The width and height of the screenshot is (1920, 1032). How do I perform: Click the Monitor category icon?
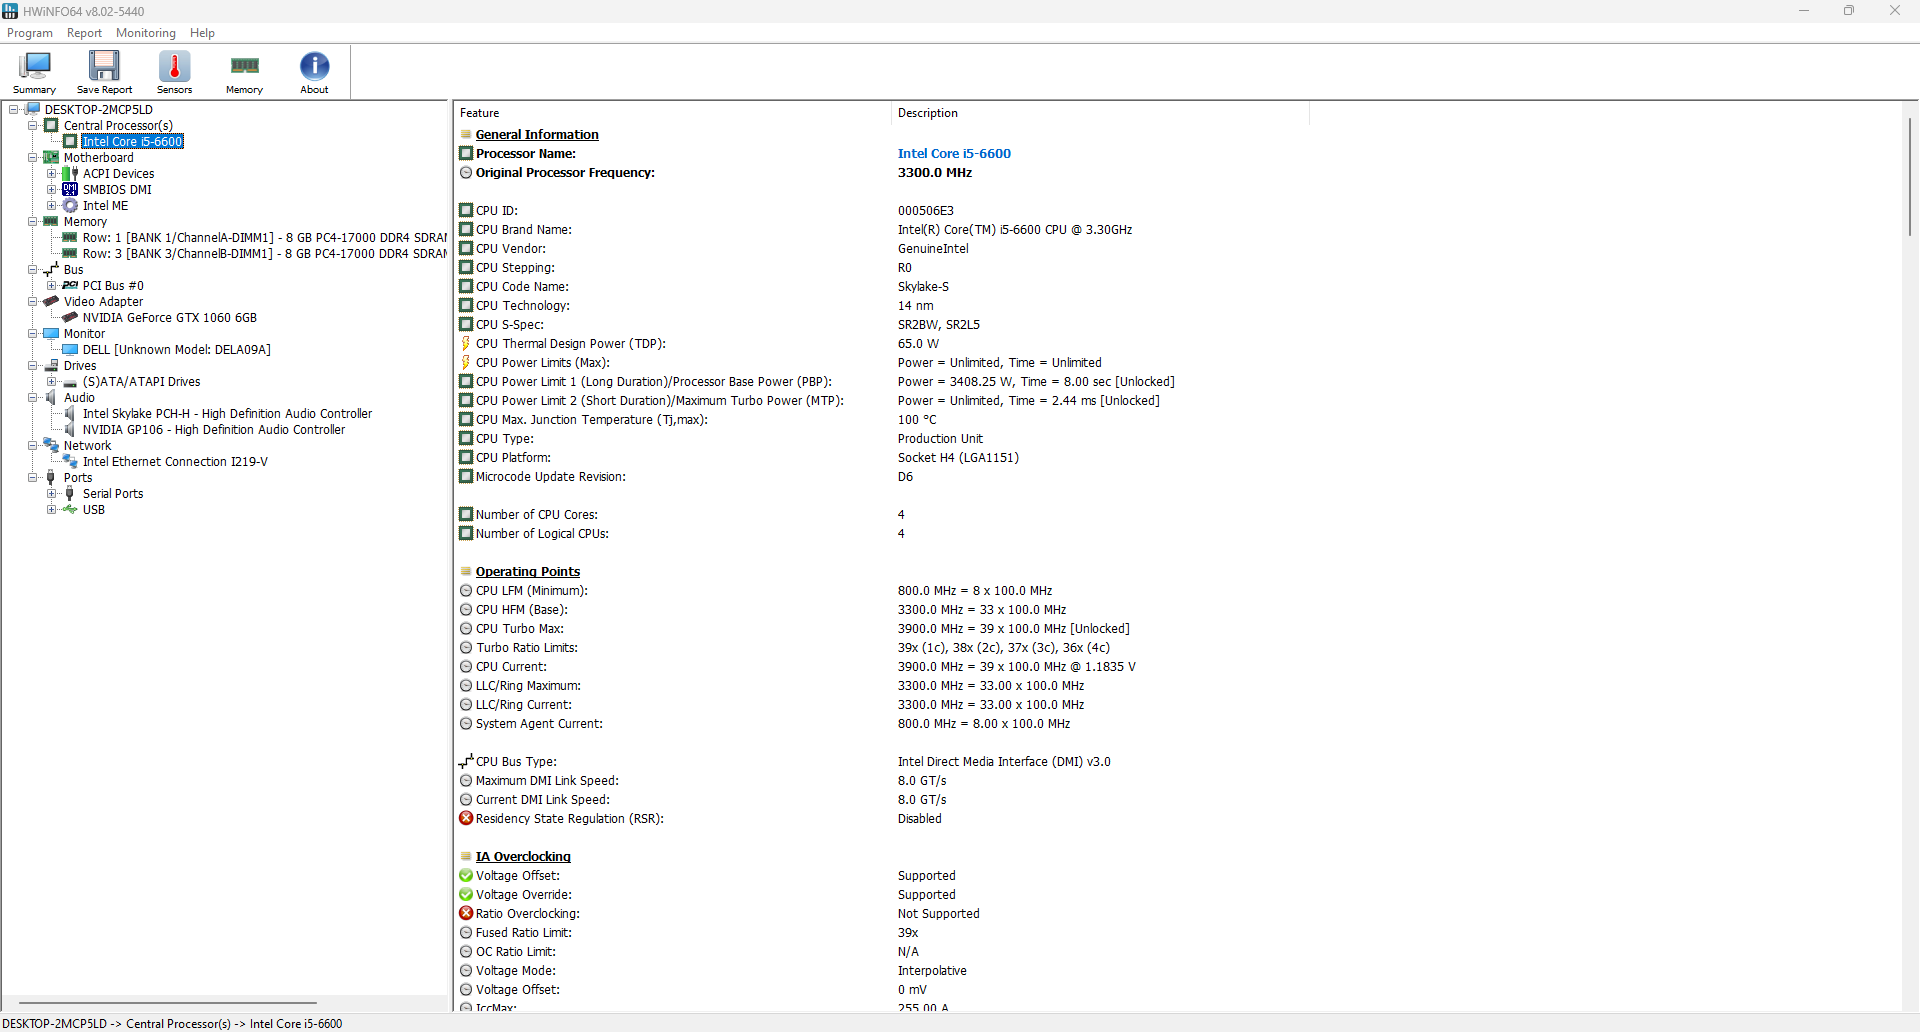51,333
